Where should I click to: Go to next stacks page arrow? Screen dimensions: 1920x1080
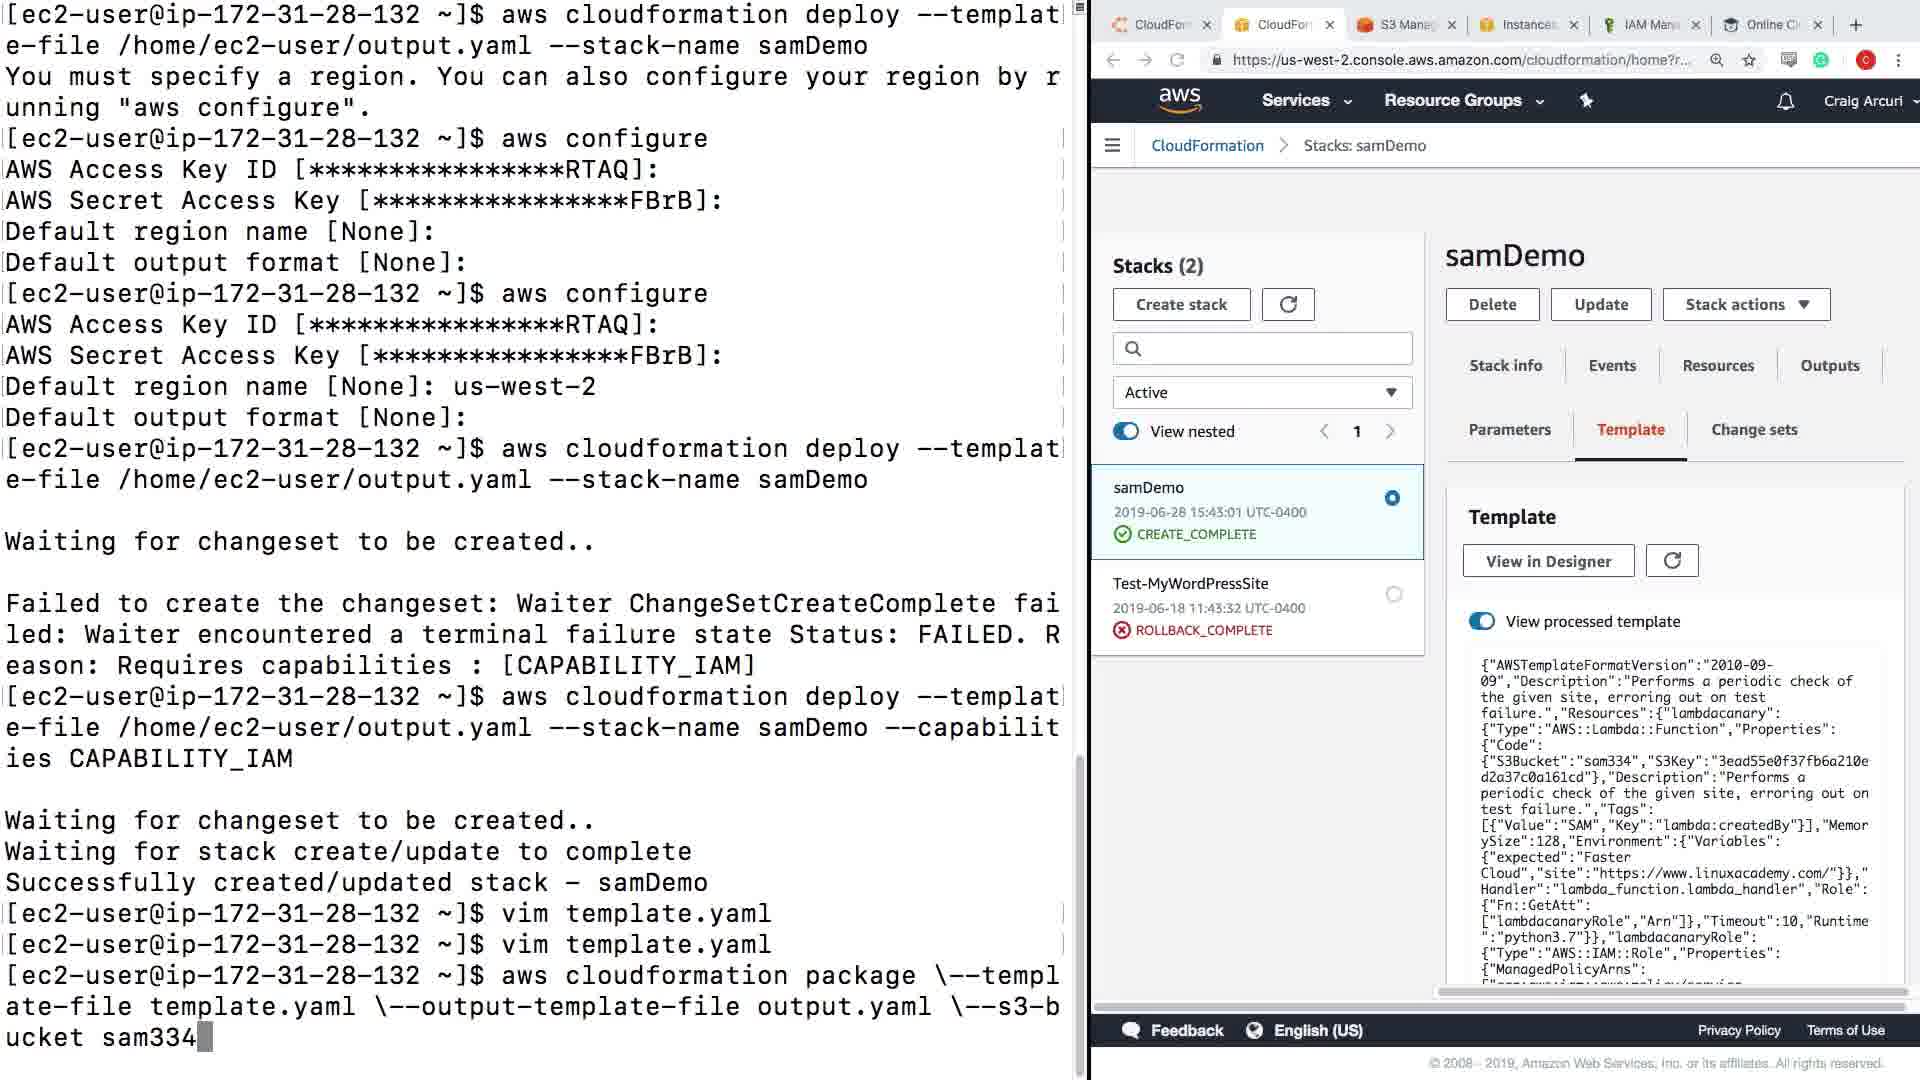1390,432
